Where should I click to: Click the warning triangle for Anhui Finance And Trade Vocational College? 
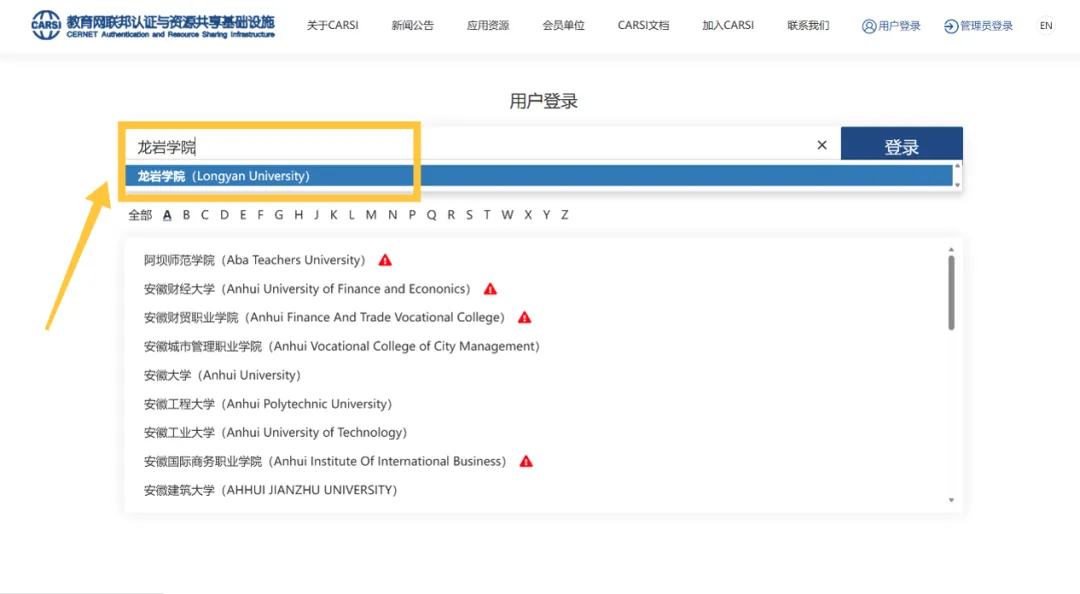click(524, 318)
